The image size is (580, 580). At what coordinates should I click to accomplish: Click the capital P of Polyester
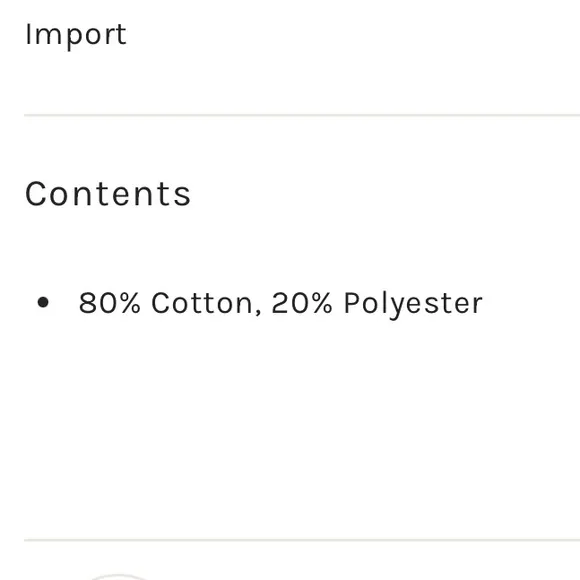tap(352, 303)
